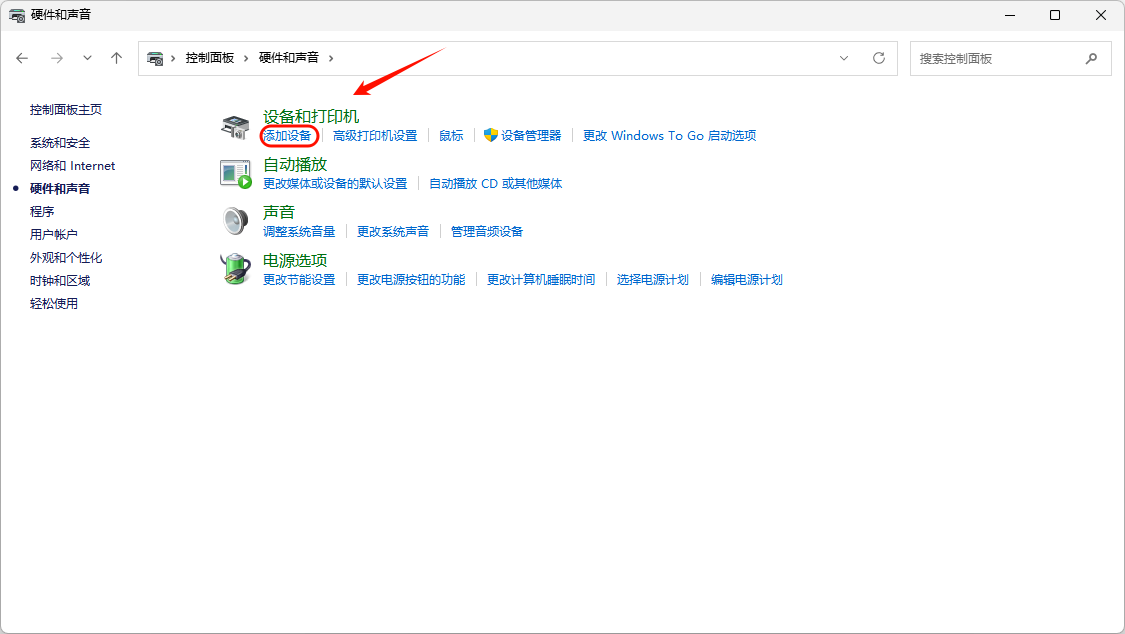Click 硬件和声音 breadcrumb in address bar

(x=288, y=58)
